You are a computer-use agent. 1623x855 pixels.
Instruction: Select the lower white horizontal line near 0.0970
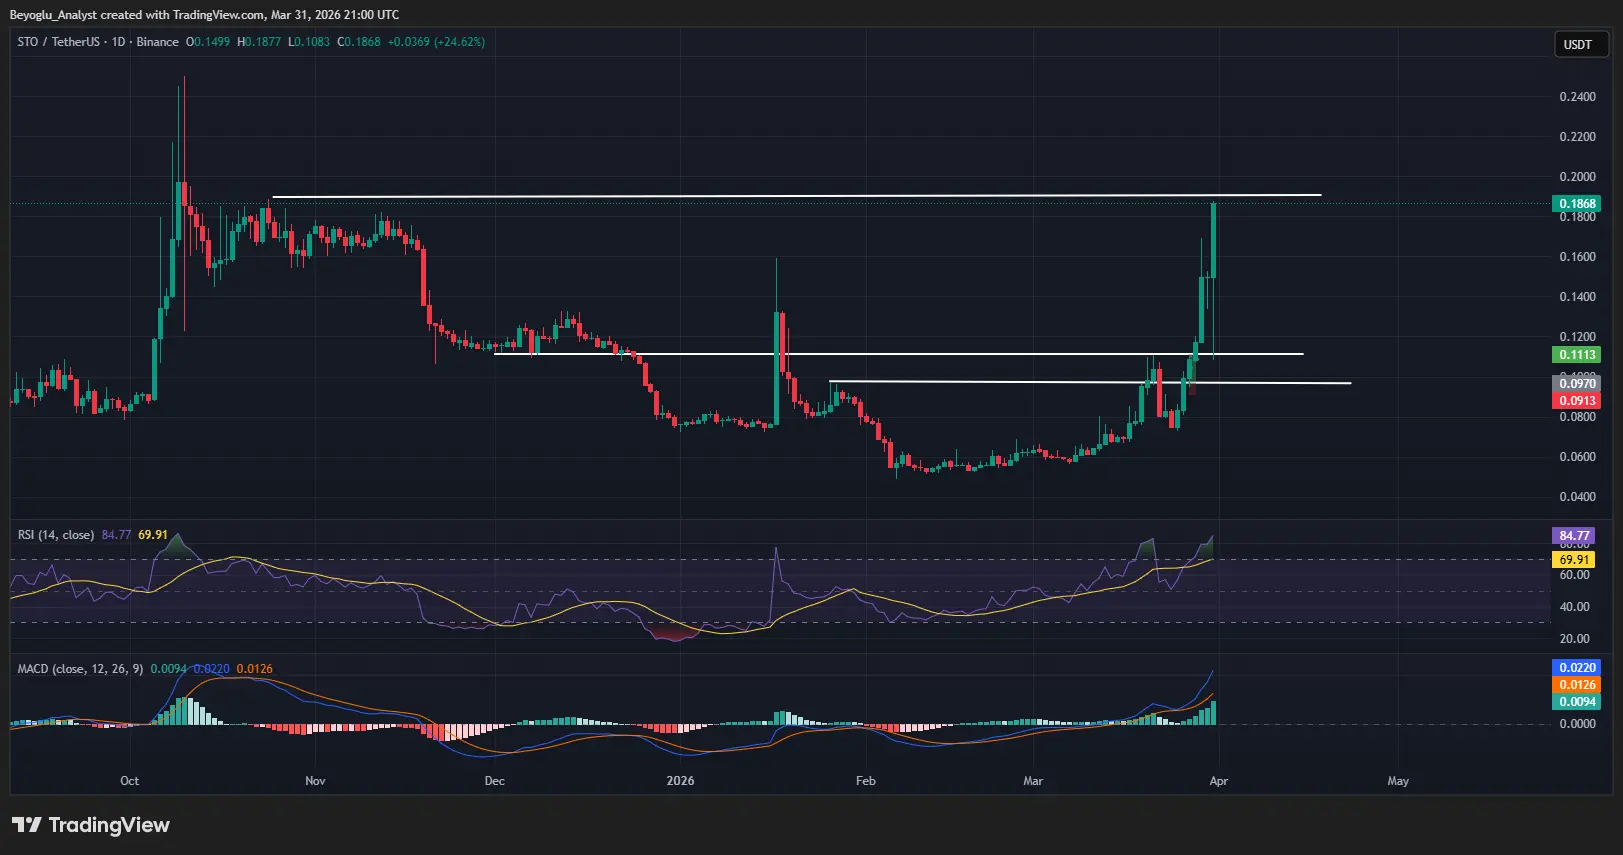click(1090, 382)
